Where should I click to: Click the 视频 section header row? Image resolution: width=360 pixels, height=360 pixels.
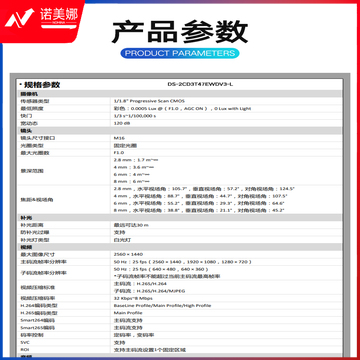pos(179,247)
